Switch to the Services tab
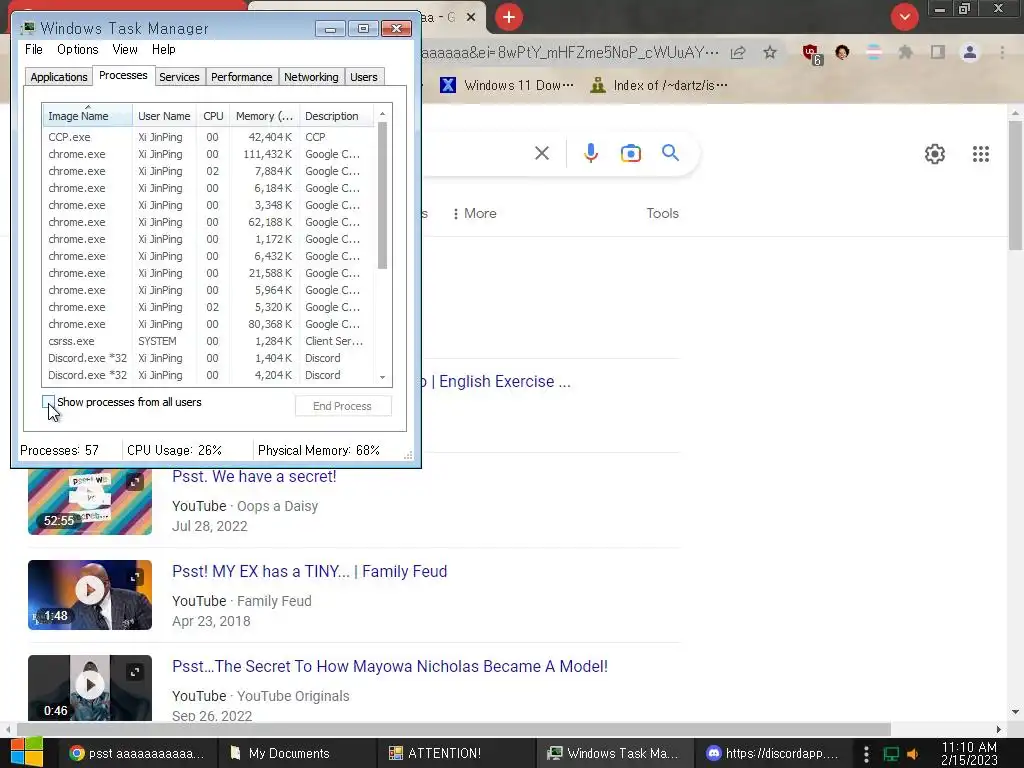The width and height of the screenshot is (1024, 768). (179, 77)
